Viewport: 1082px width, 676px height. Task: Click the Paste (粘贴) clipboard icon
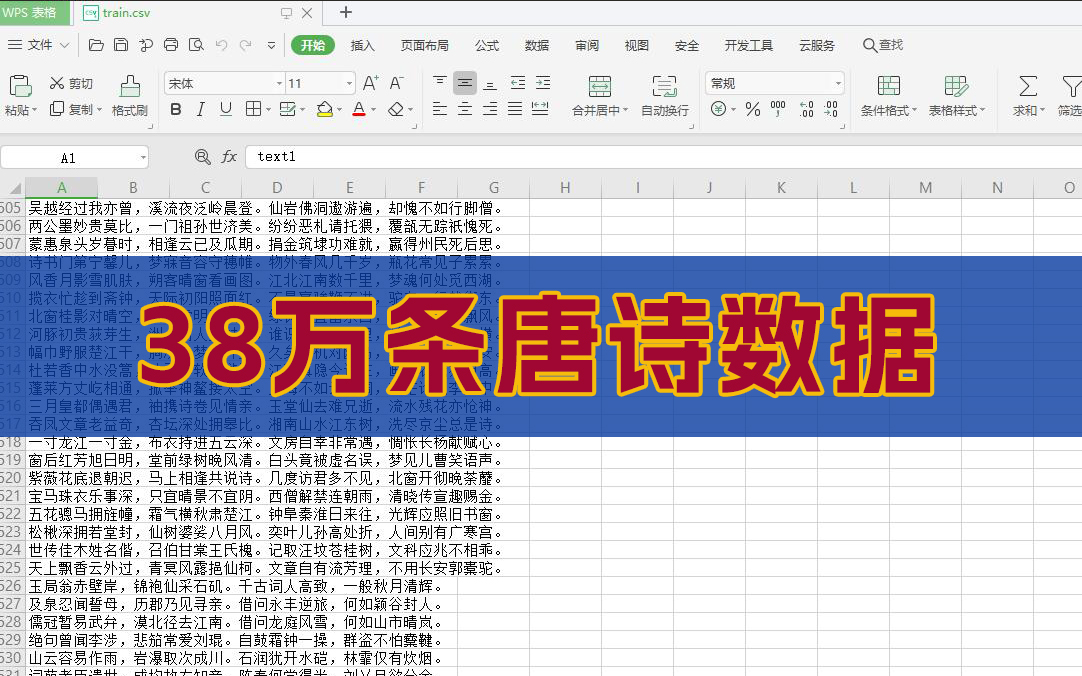[x=20, y=86]
